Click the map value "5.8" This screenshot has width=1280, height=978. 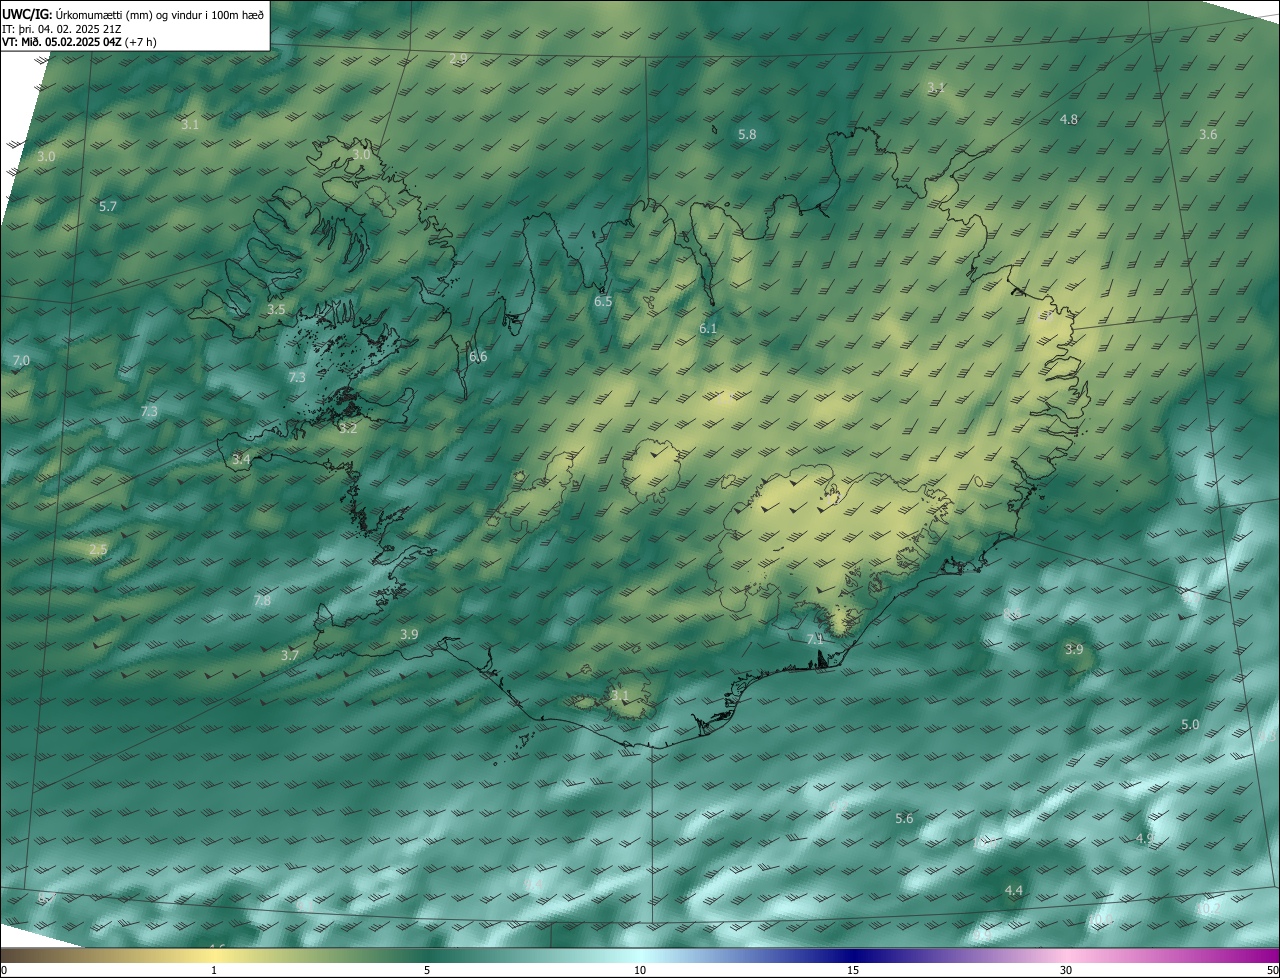(747, 134)
